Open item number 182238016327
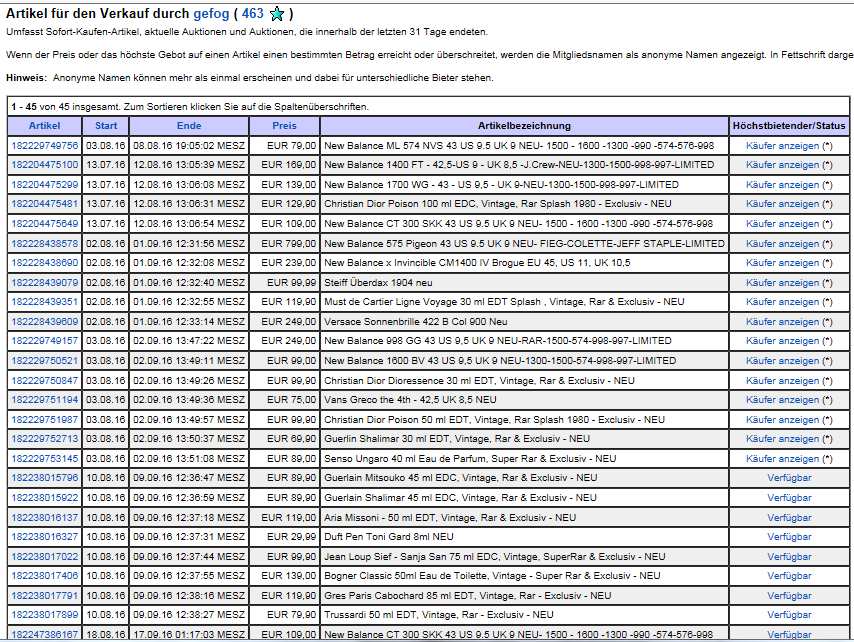854x642 pixels. click(x=45, y=537)
